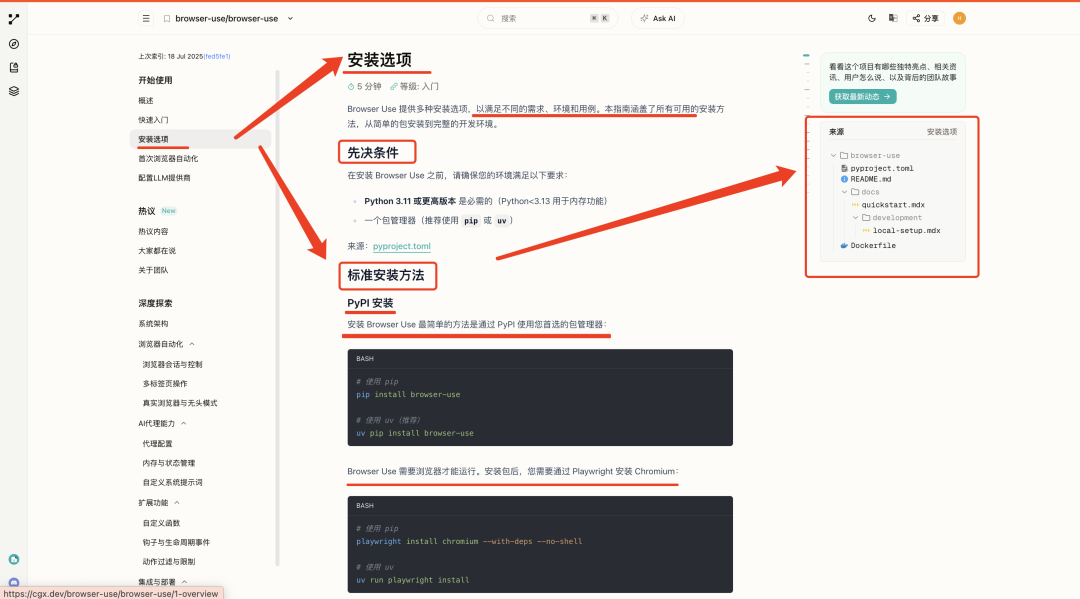Navigate to 配置LLM提供商

click(x=165, y=178)
